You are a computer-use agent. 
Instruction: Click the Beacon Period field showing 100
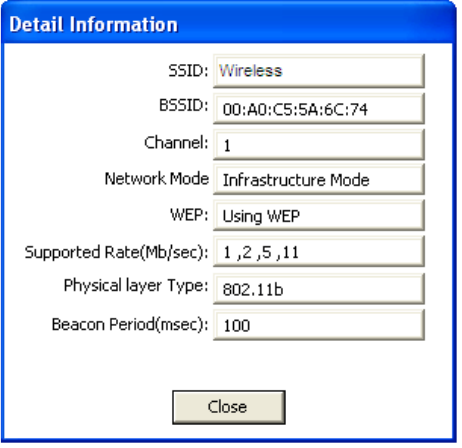tap(319, 325)
